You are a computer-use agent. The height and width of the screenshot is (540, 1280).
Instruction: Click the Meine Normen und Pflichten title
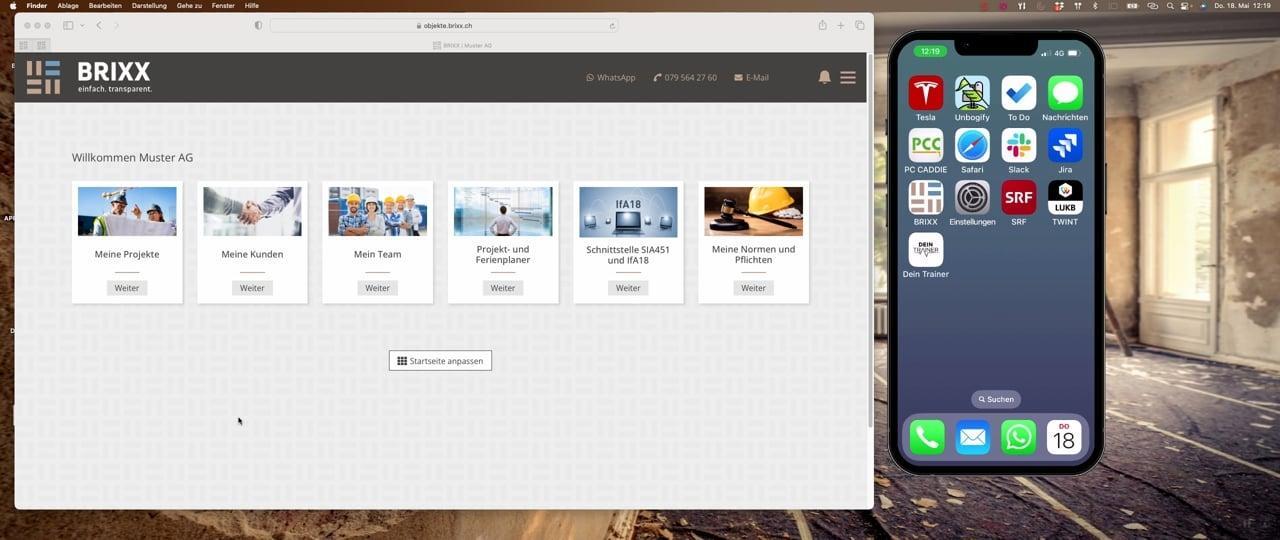coord(753,254)
